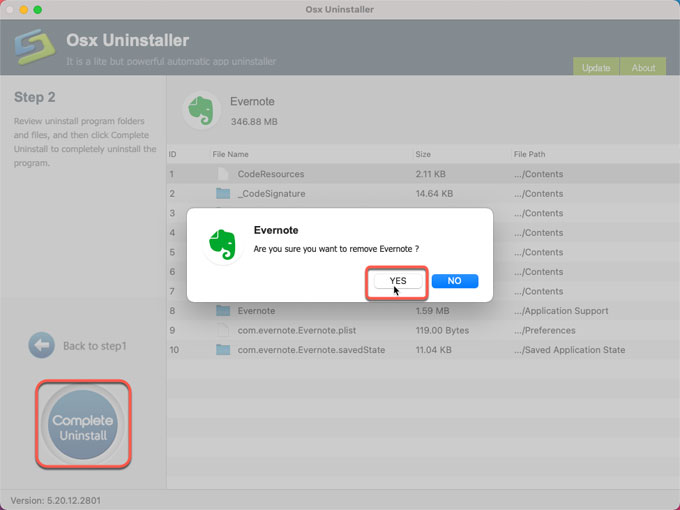Go back using the Back to step1 arrow icon
The image size is (680, 510).
click(42, 345)
